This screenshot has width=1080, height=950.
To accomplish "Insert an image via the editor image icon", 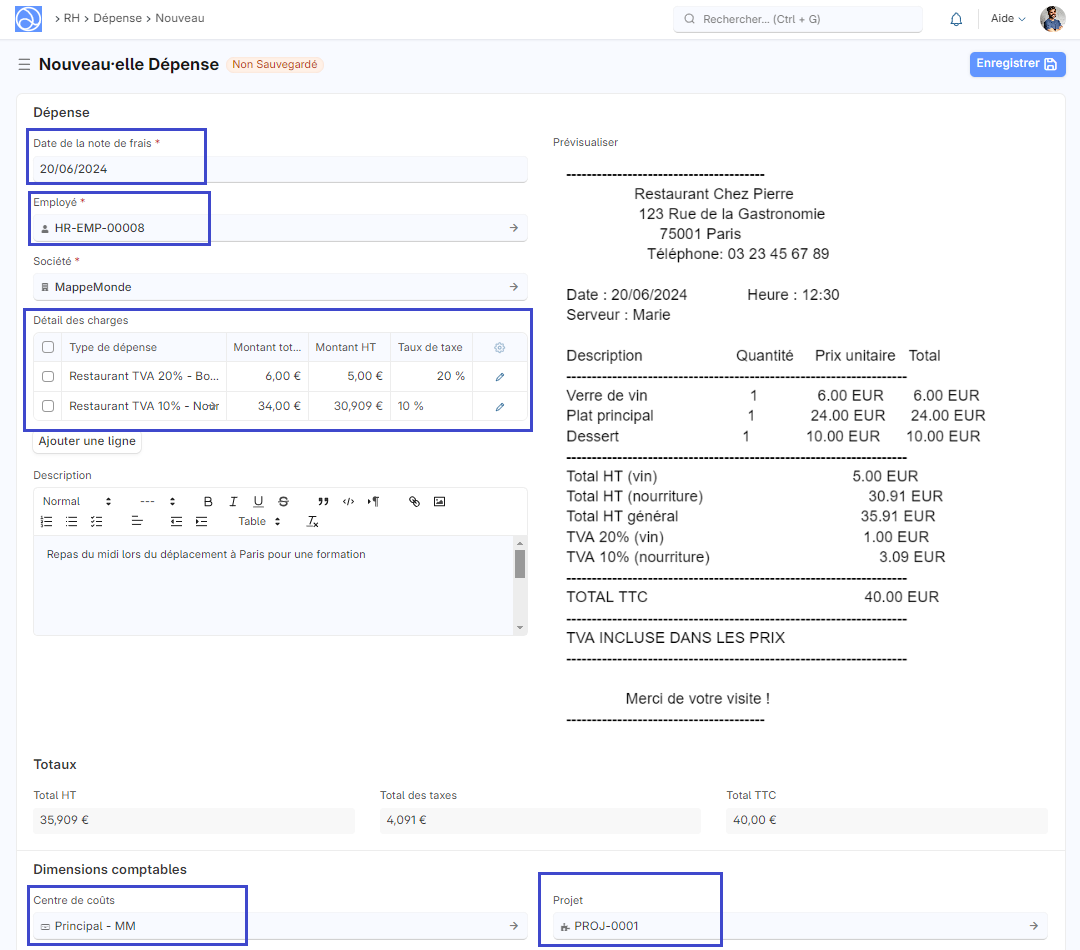I will click(x=439, y=501).
